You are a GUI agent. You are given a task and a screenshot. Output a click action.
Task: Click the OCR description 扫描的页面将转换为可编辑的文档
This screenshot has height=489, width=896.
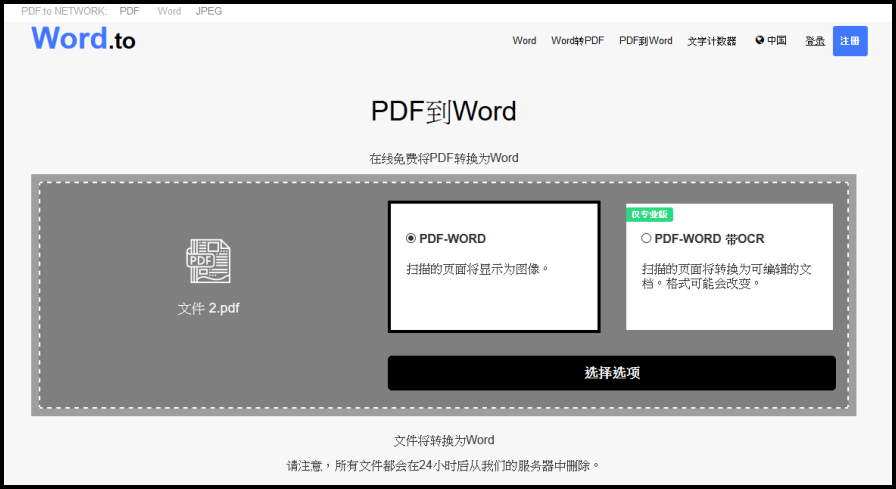click(x=726, y=276)
